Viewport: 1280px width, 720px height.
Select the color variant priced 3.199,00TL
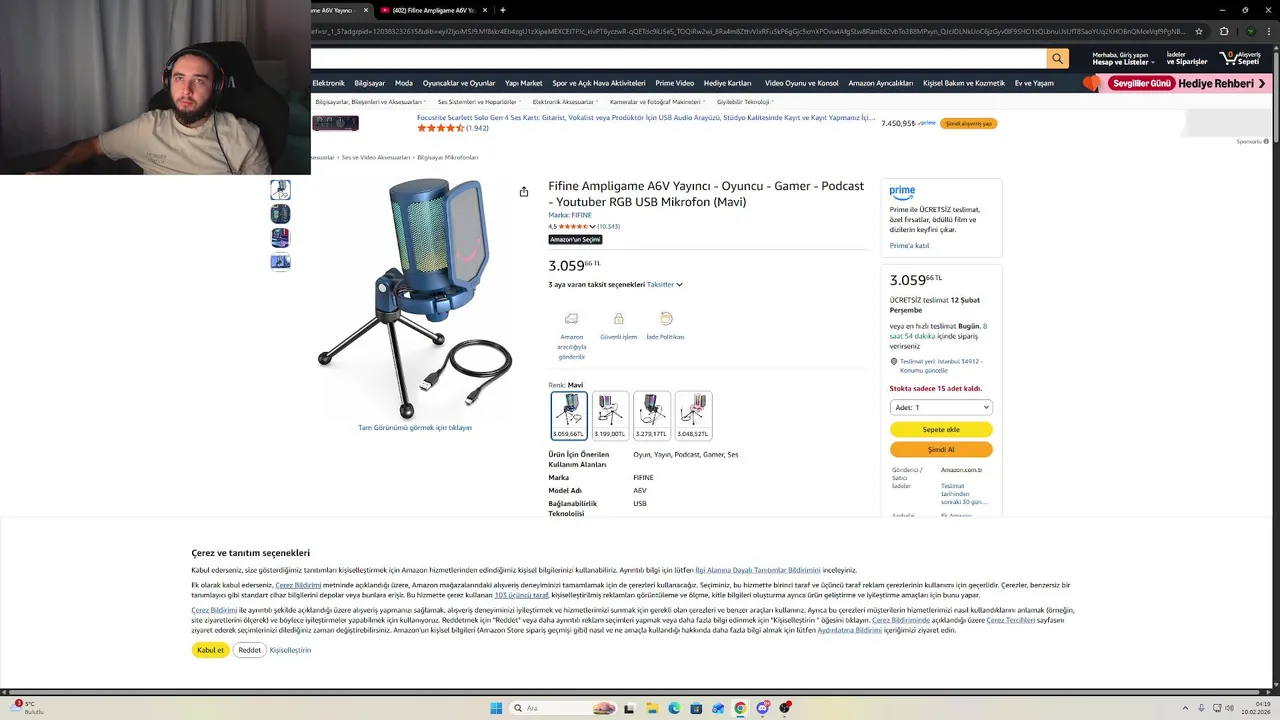(x=610, y=415)
